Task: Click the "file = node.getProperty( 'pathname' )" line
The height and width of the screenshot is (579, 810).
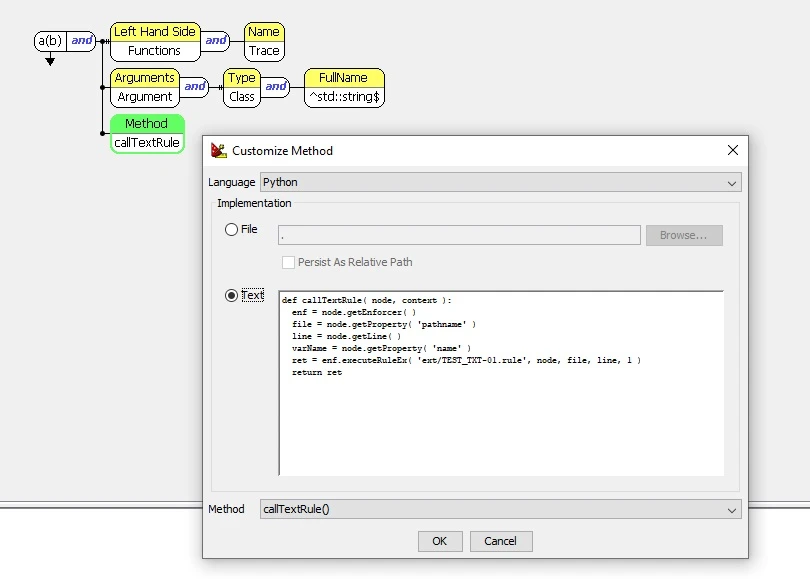Action: [384, 324]
